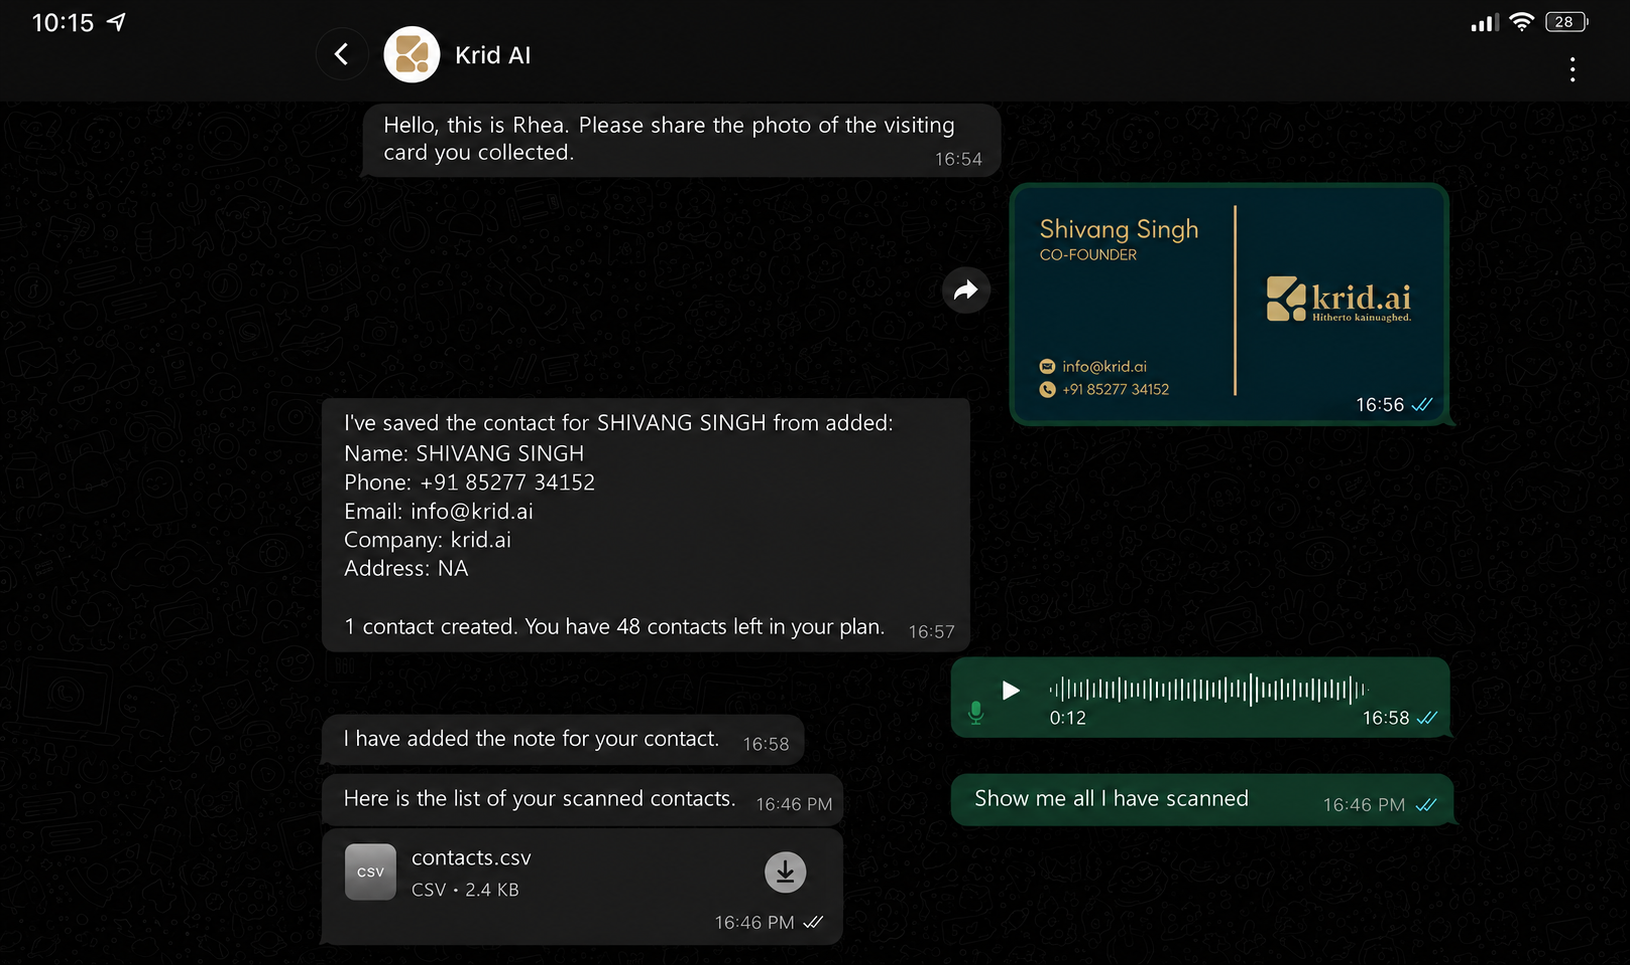Go back using the chevron arrow
The width and height of the screenshot is (1630, 965).
click(x=342, y=54)
